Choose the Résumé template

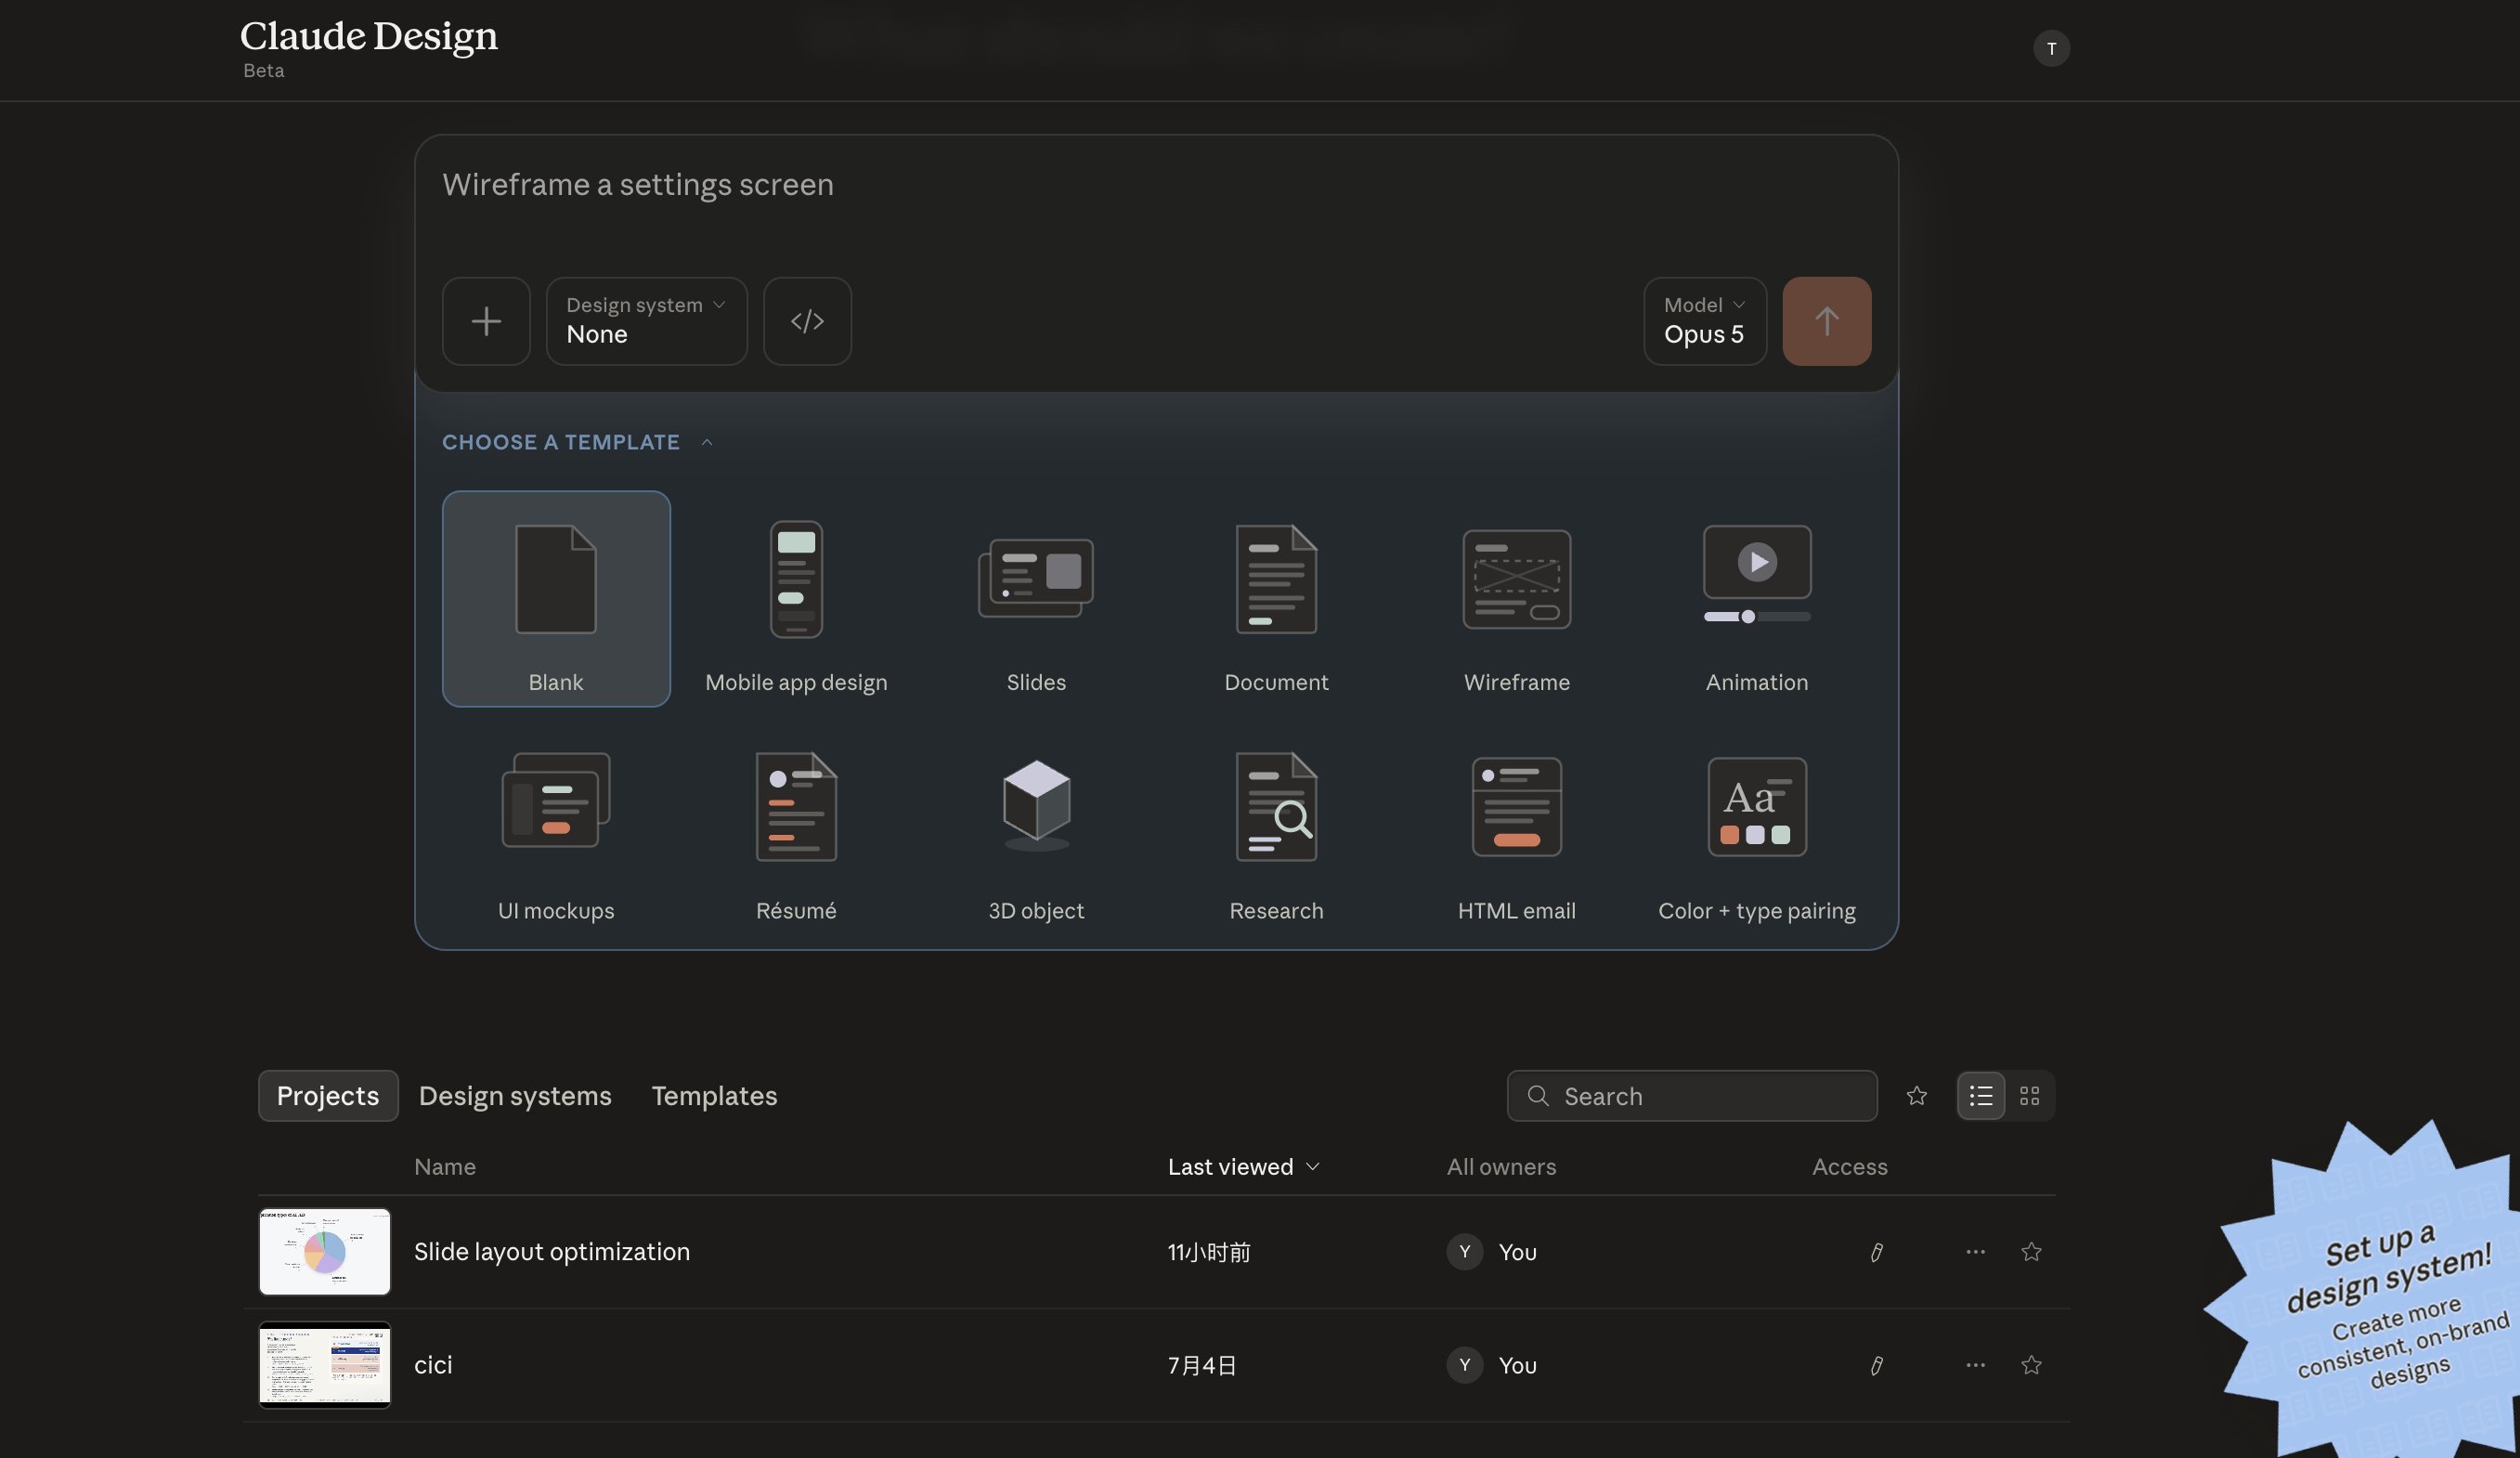pyautogui.click(x=796, y=827)
